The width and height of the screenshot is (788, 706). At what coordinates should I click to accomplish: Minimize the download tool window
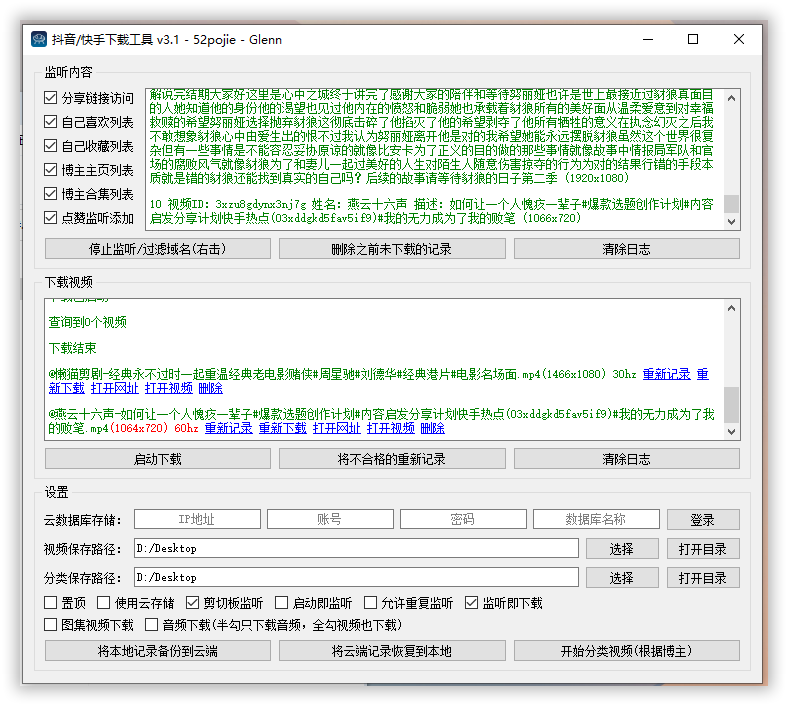coord(648,39)
